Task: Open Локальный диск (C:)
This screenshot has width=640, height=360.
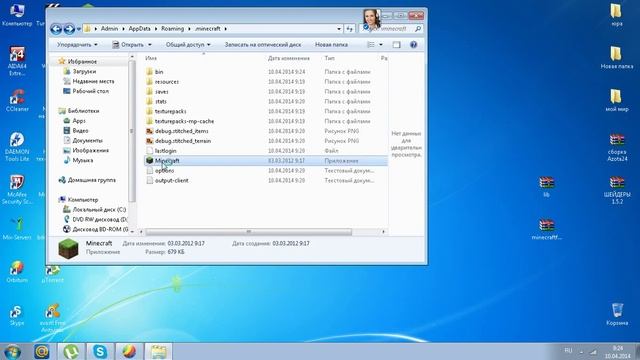Action: coord(99,209)
